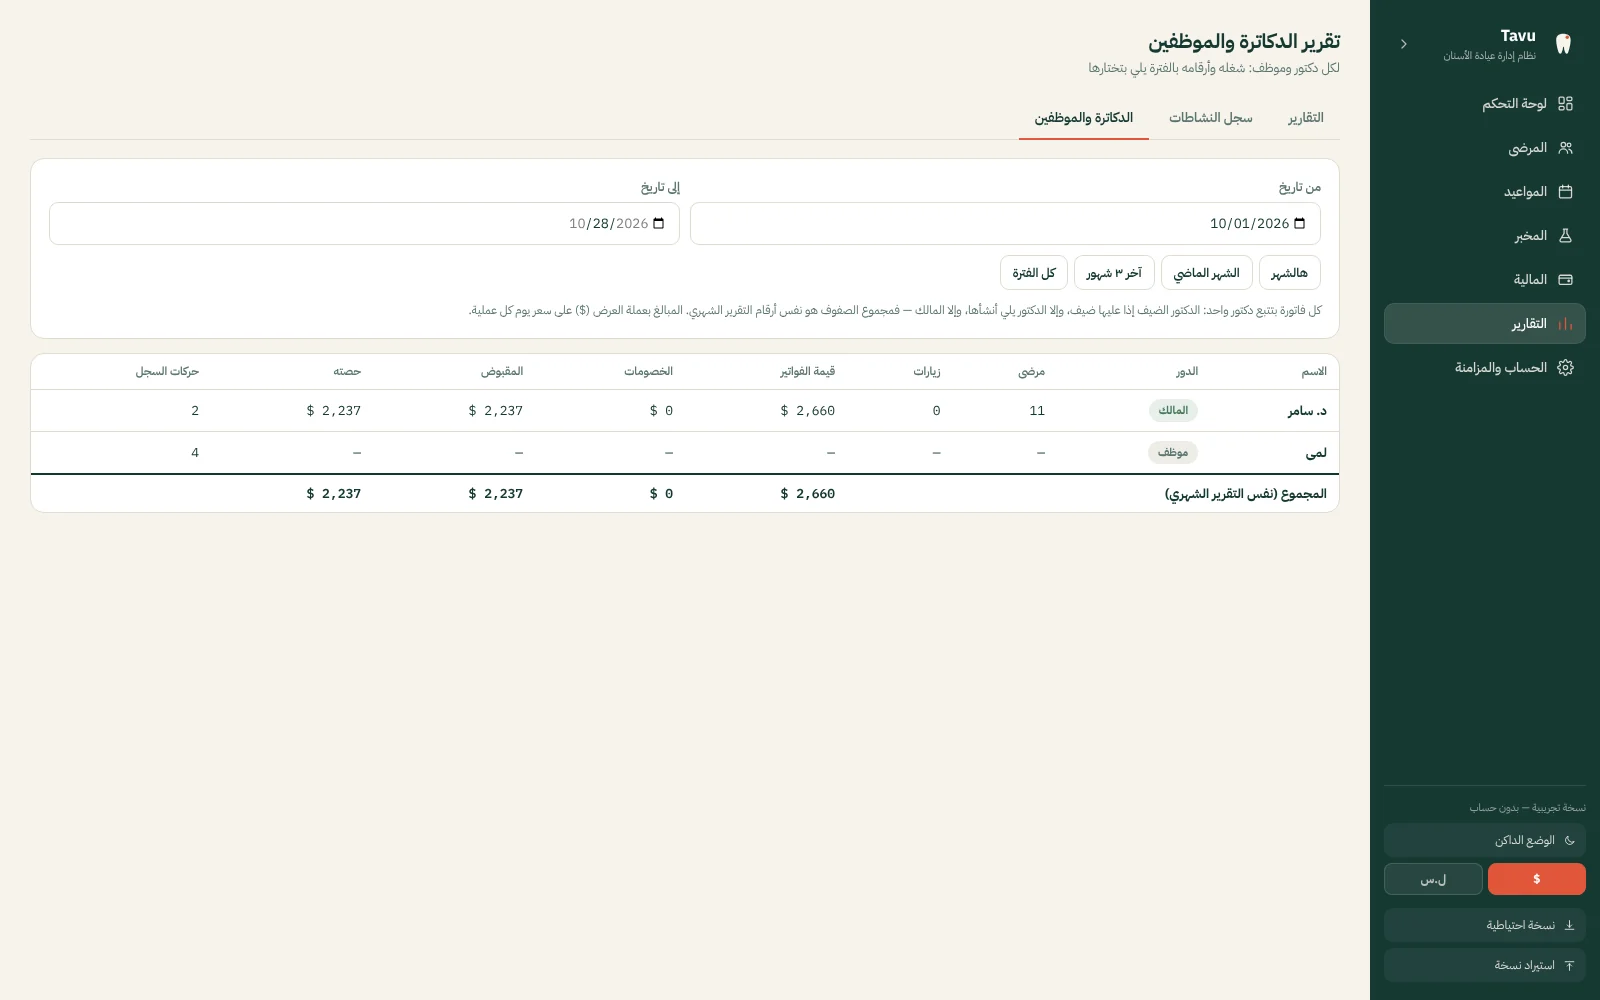The height and width of the screenshot is (1000, 1600).
Task: Click نسخة احتياطية backup button
Action: pos(1485,926)
